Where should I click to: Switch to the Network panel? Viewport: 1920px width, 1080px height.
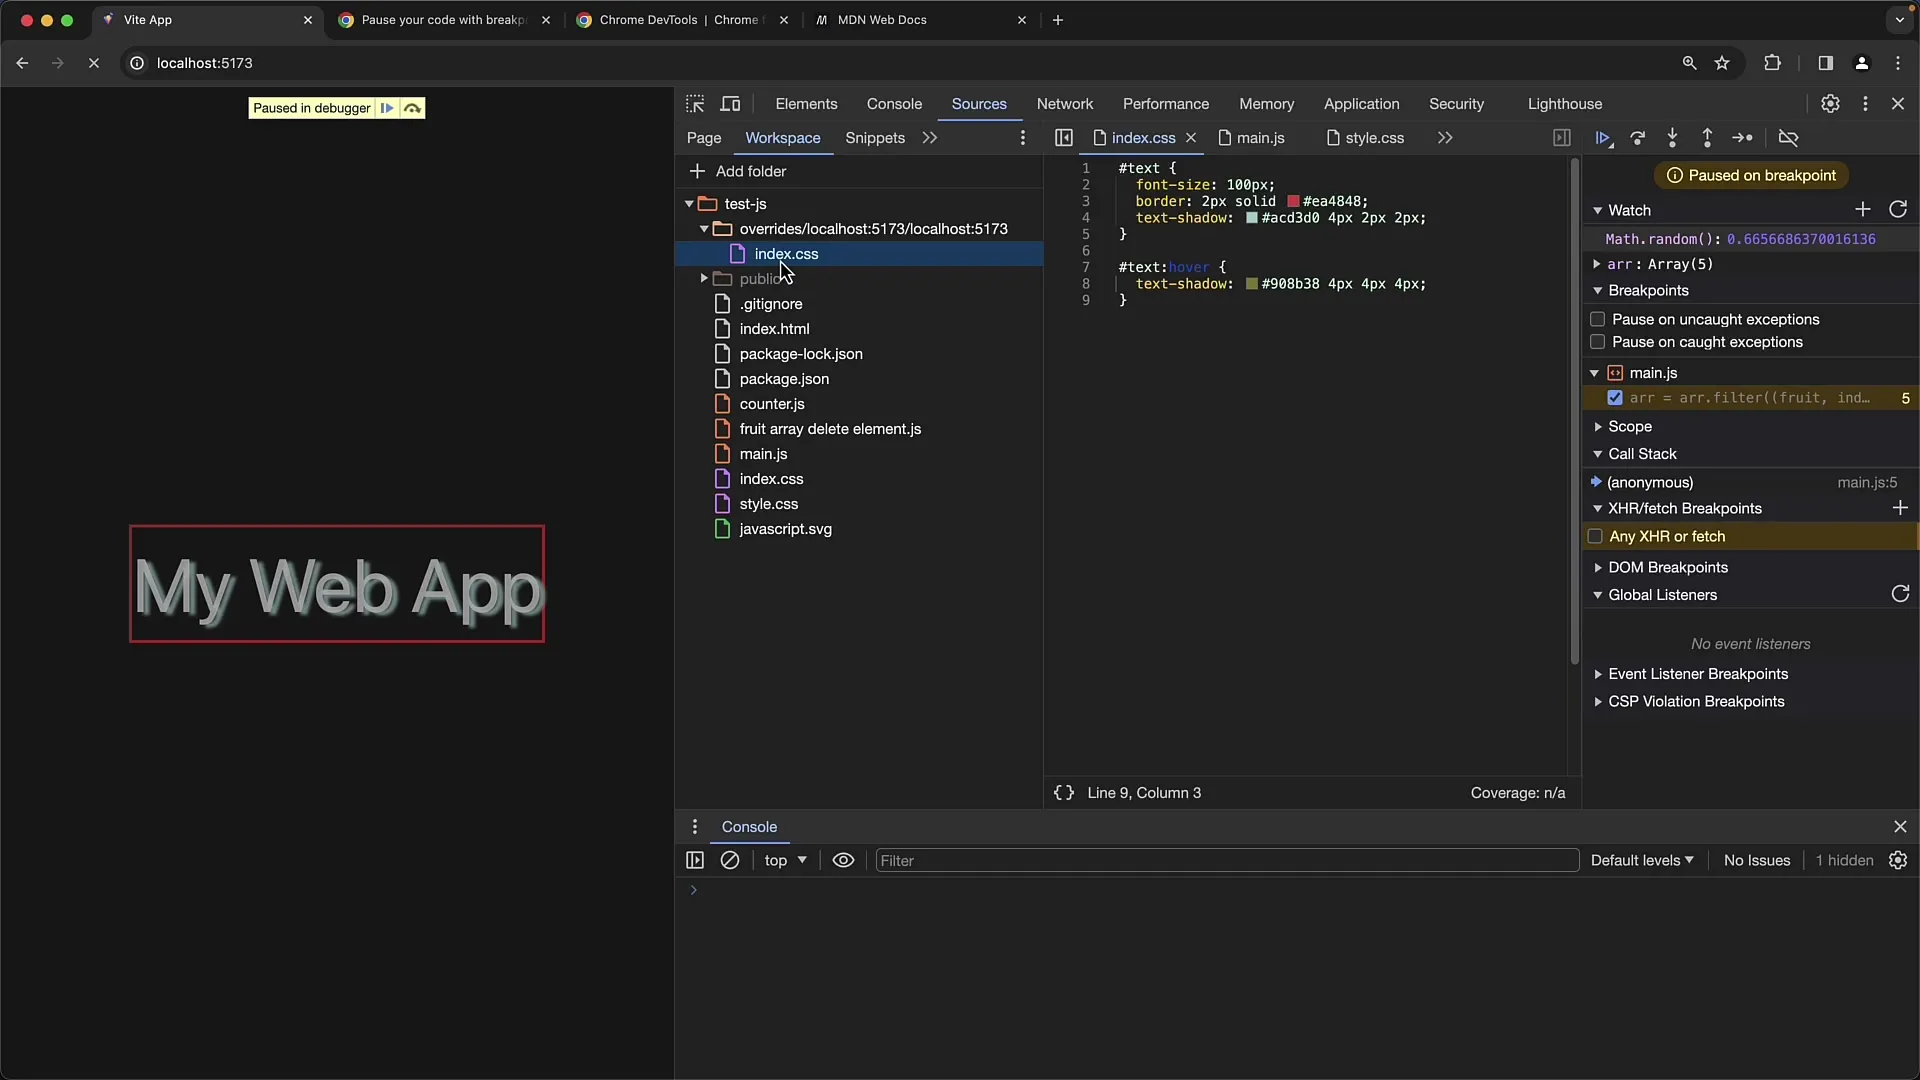[1064, 104]
